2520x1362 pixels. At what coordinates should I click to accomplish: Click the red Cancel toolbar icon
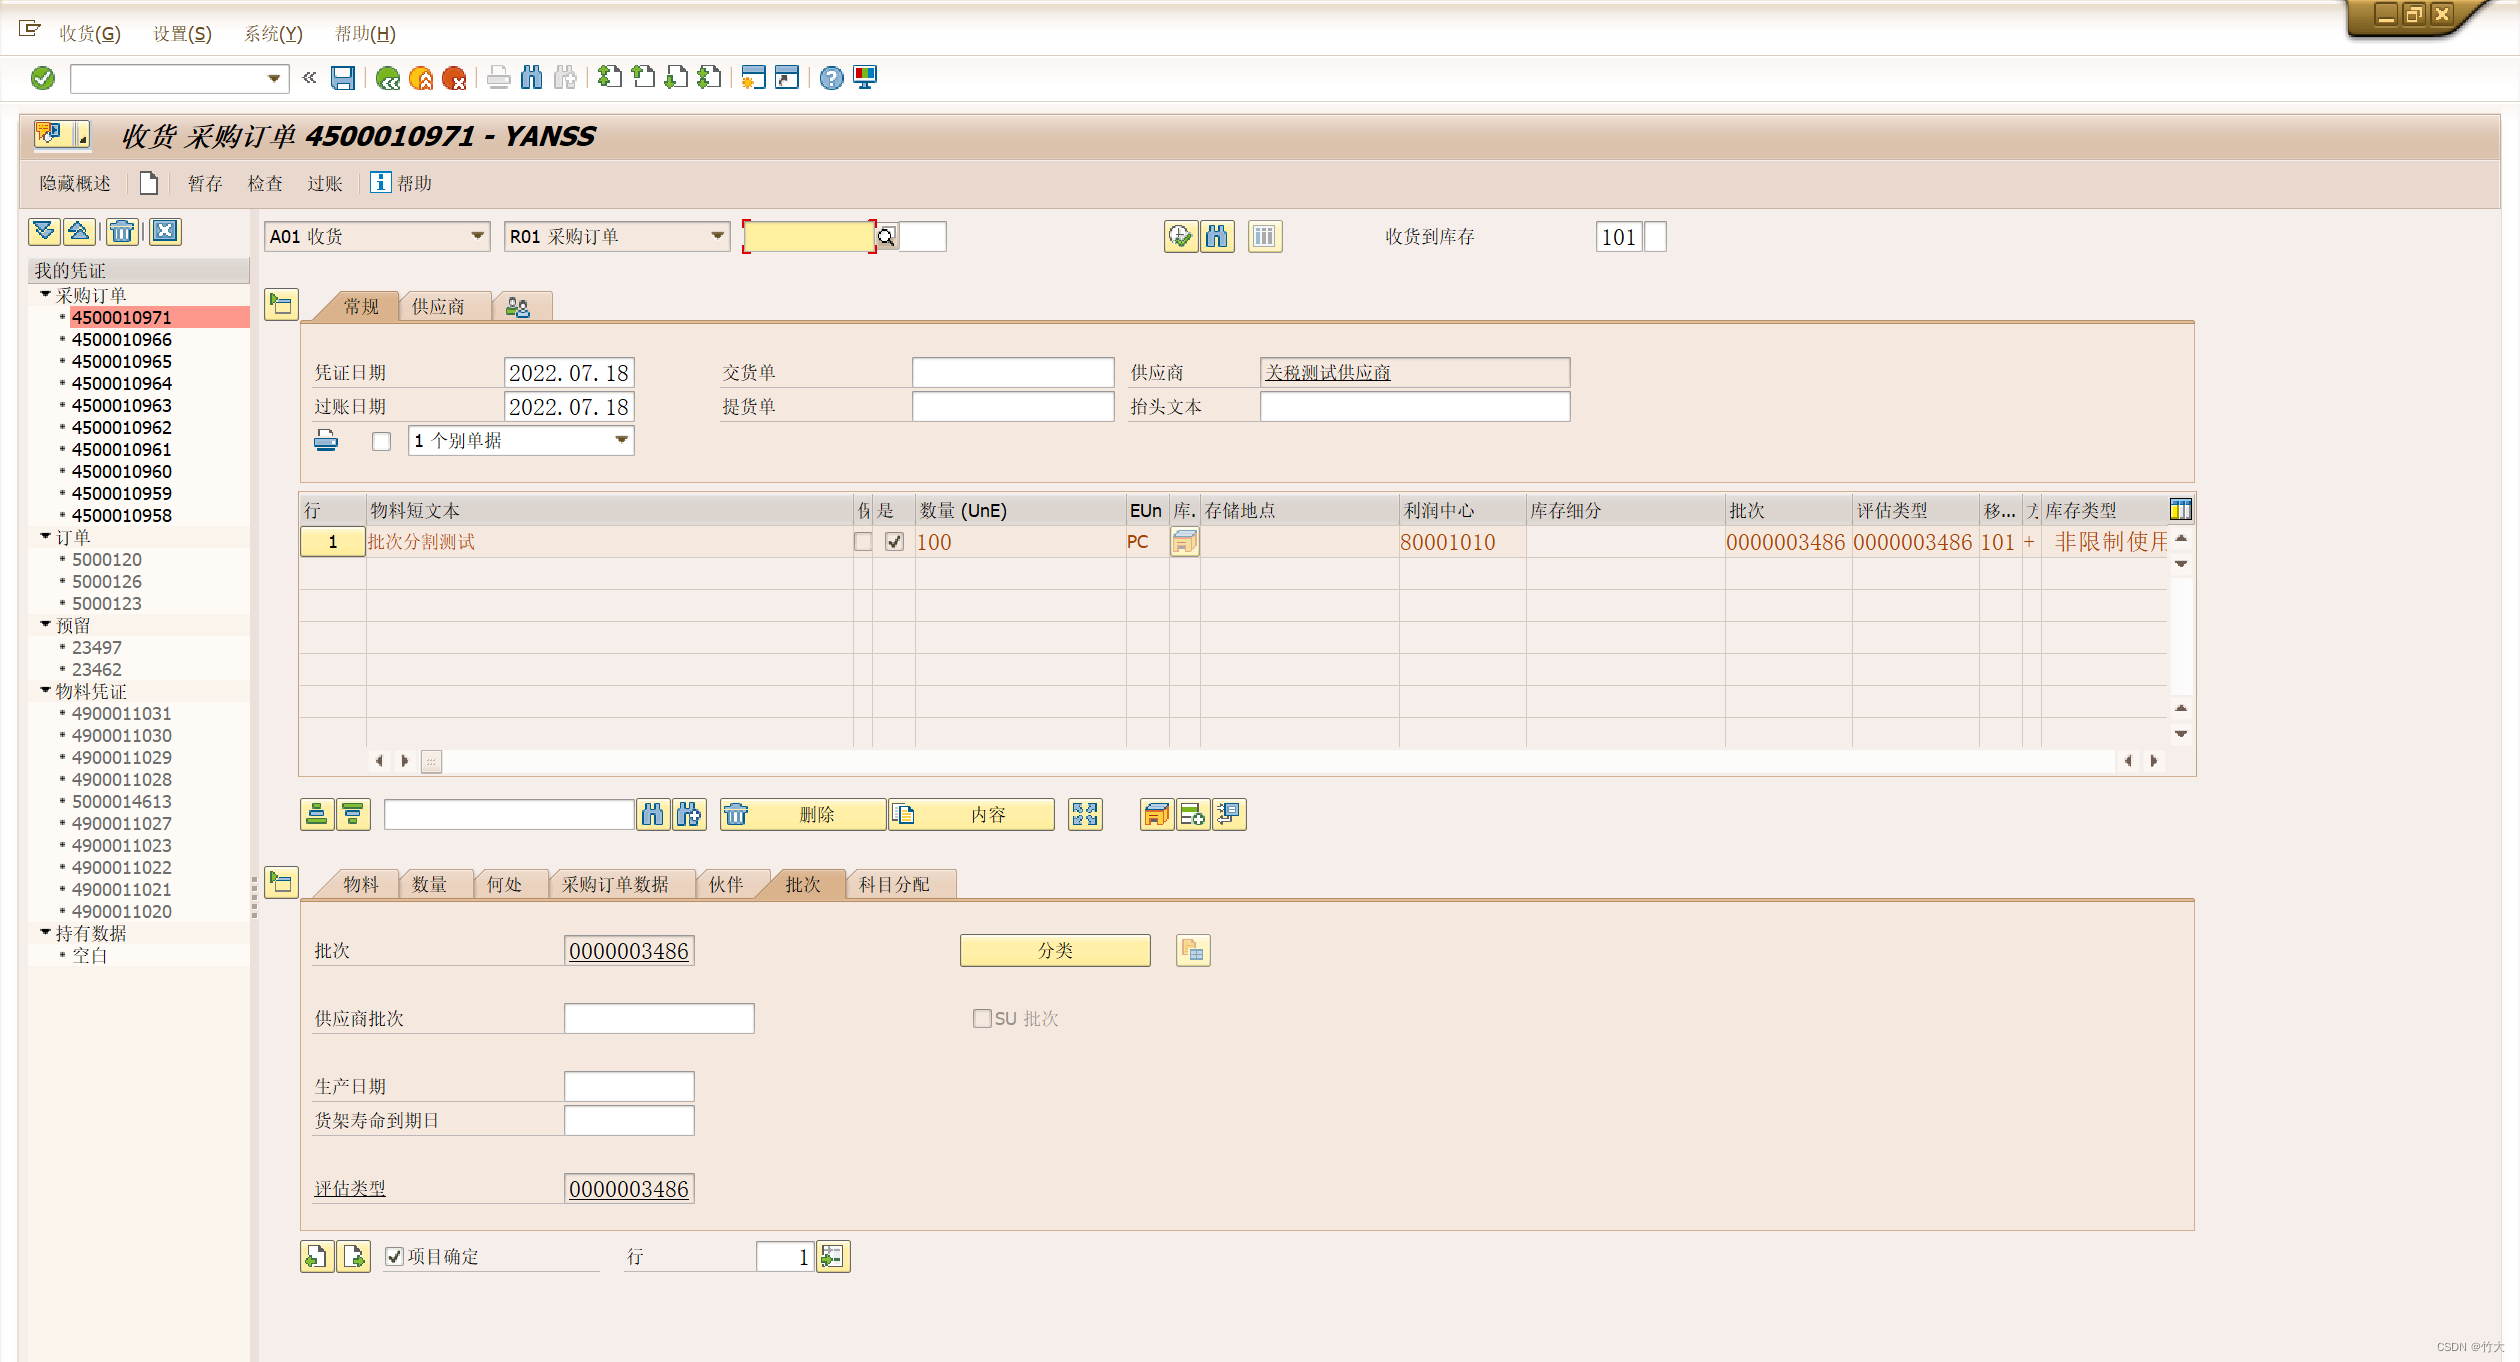tap(454, 78)
